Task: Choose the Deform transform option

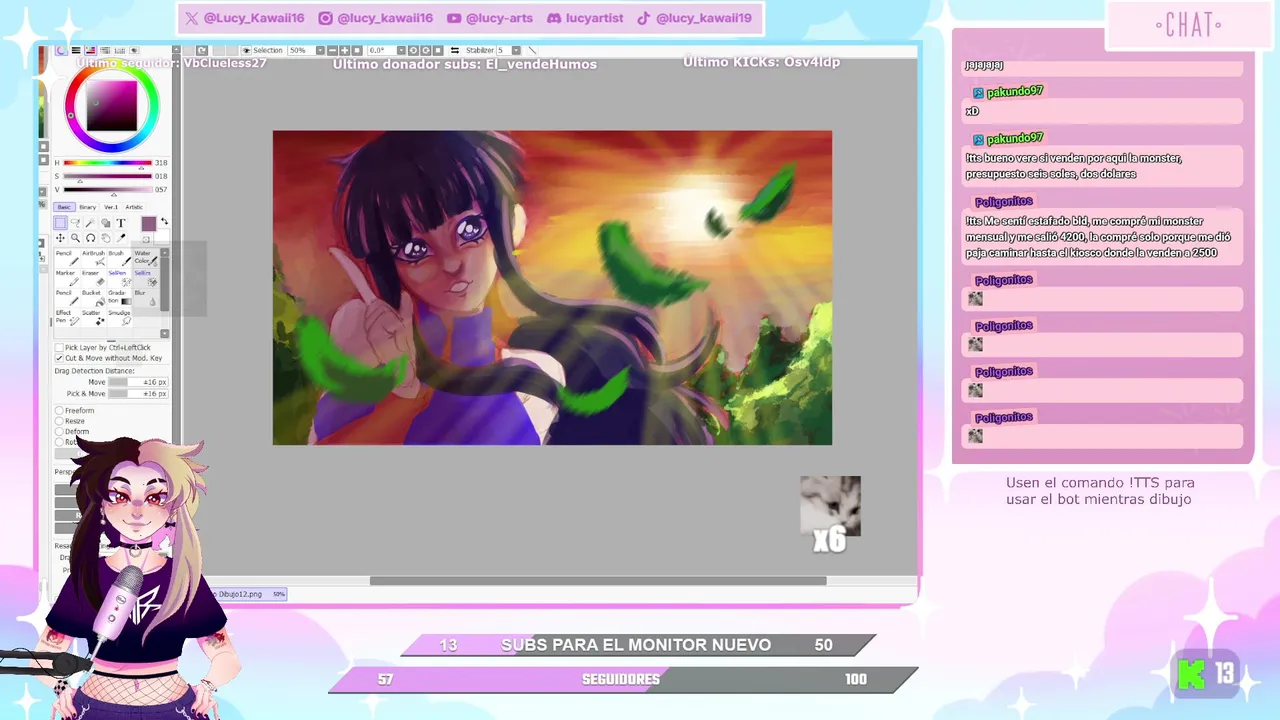Action: point(59,432)
